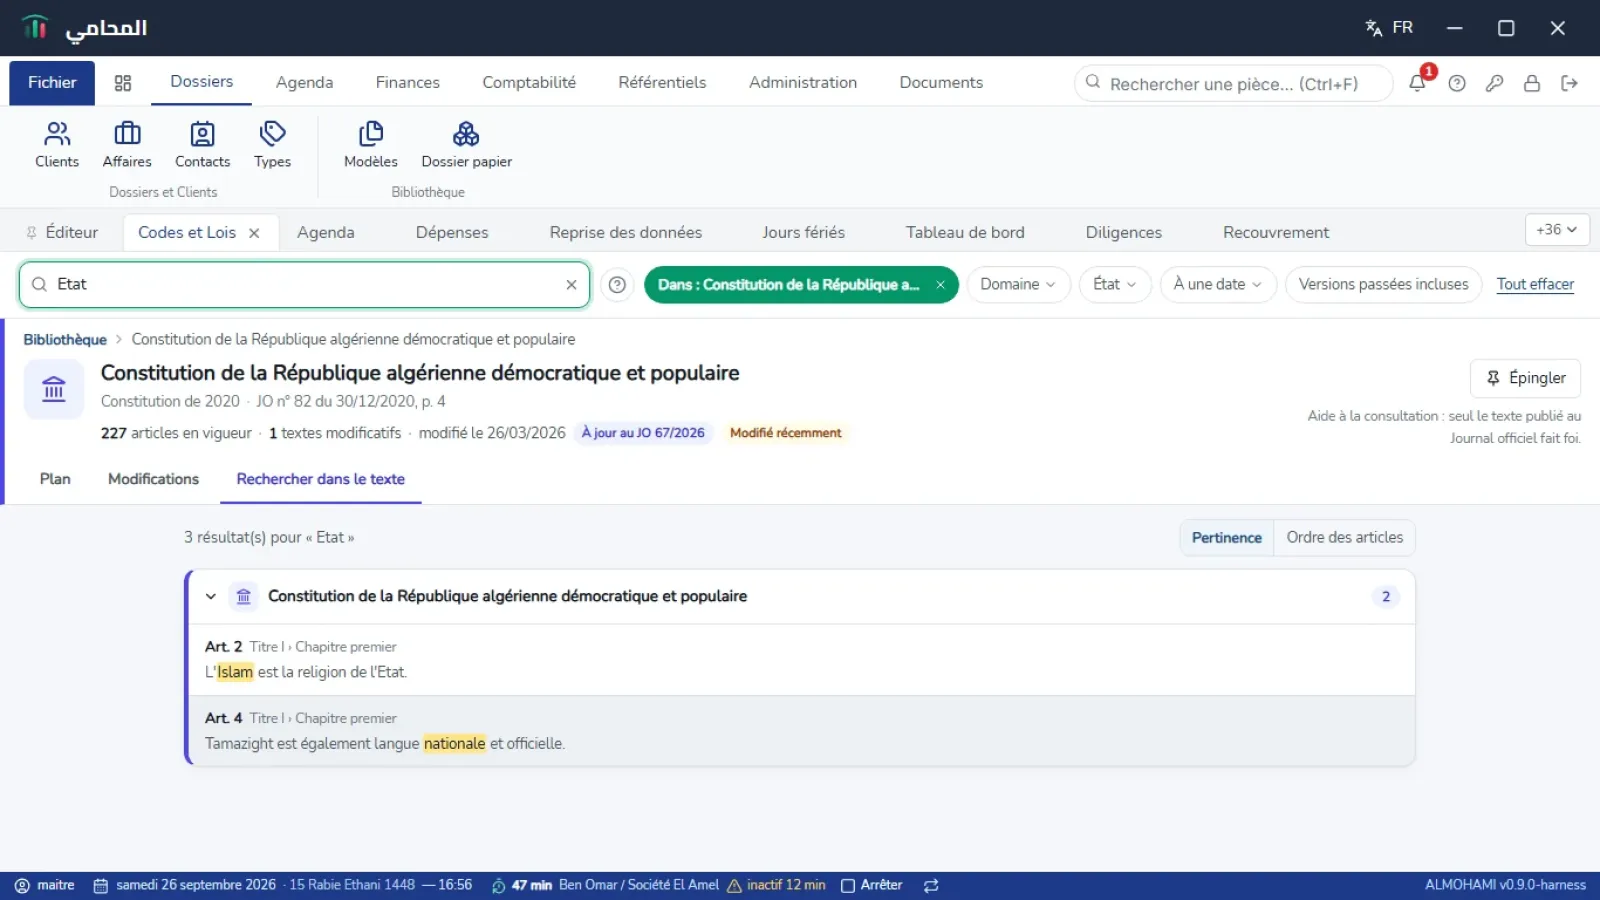The image size is (1600, 900).
Task: Click the maitre user status icon
Action: click(x=22, y=885)
